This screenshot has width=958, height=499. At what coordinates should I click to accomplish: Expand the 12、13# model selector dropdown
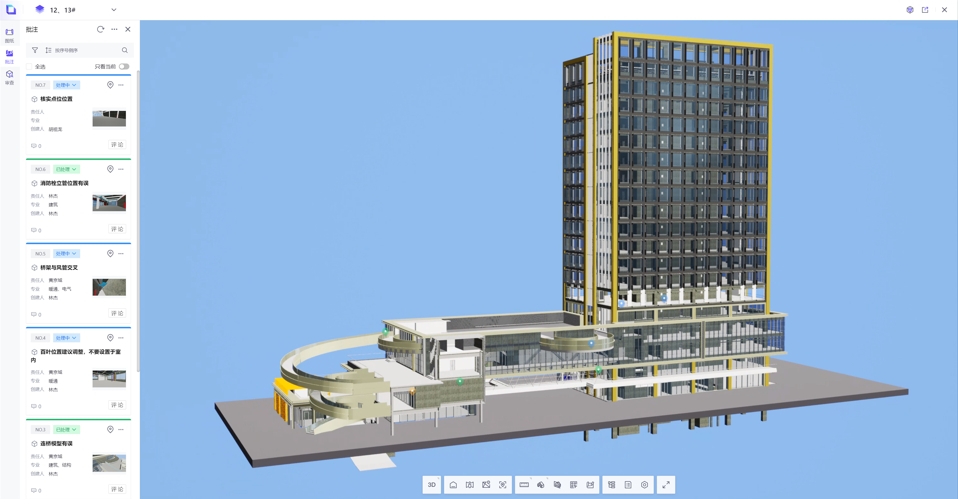pyautogui.click(x=114, y=10)
